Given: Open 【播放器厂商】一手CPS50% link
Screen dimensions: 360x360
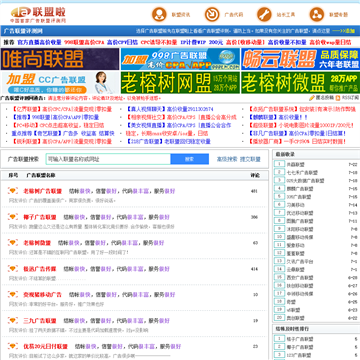Looking at the screenshot, I should [297, 141].
